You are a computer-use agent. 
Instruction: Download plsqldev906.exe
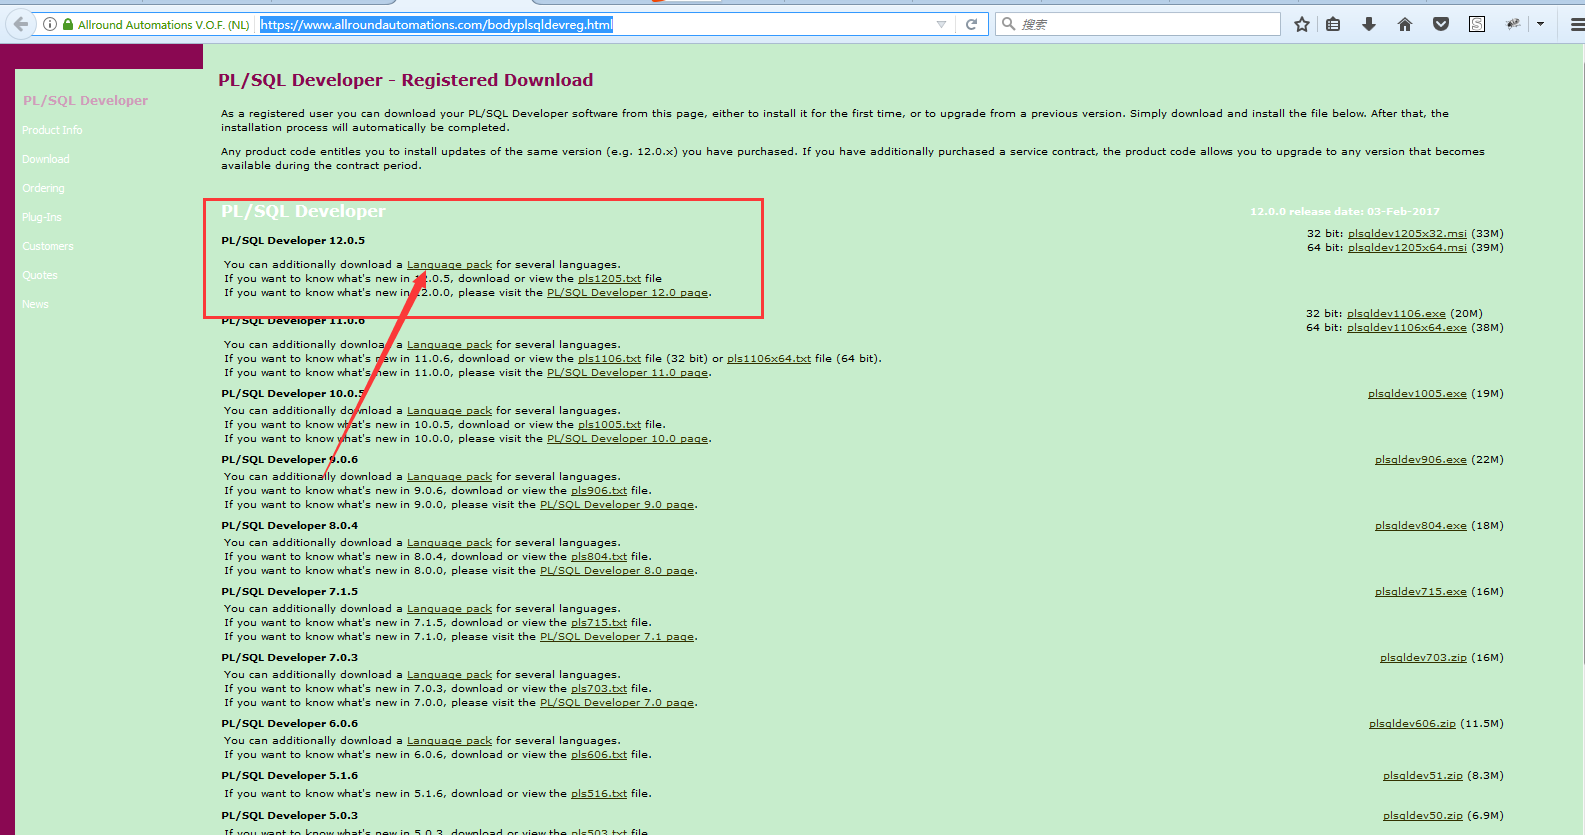(1421, 459)
